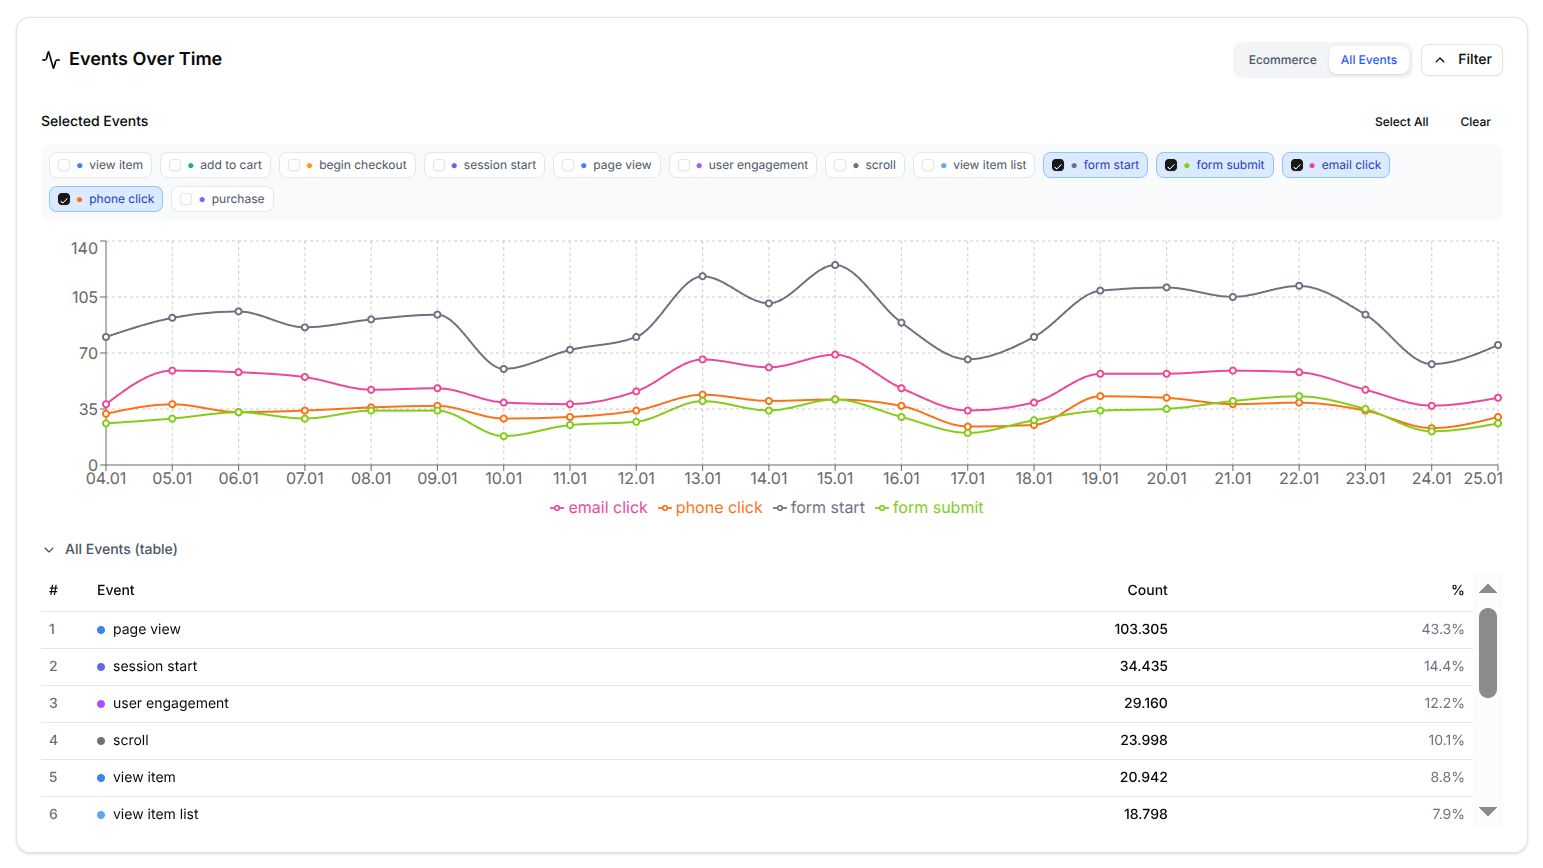Disable the phone click event checkbox

63,198
